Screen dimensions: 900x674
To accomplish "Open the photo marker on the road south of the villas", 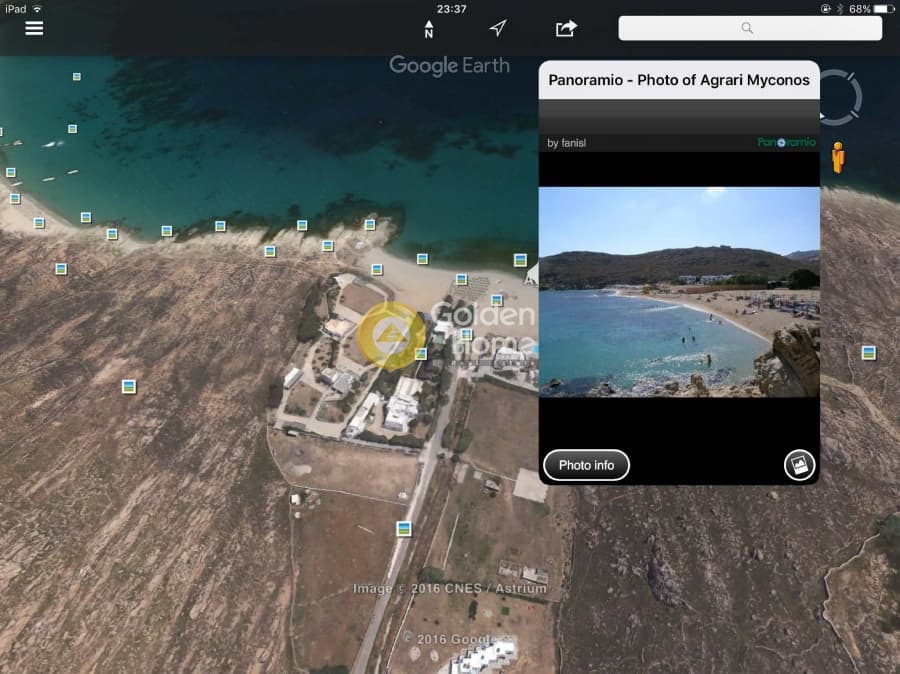I will [x=404, y=529].
